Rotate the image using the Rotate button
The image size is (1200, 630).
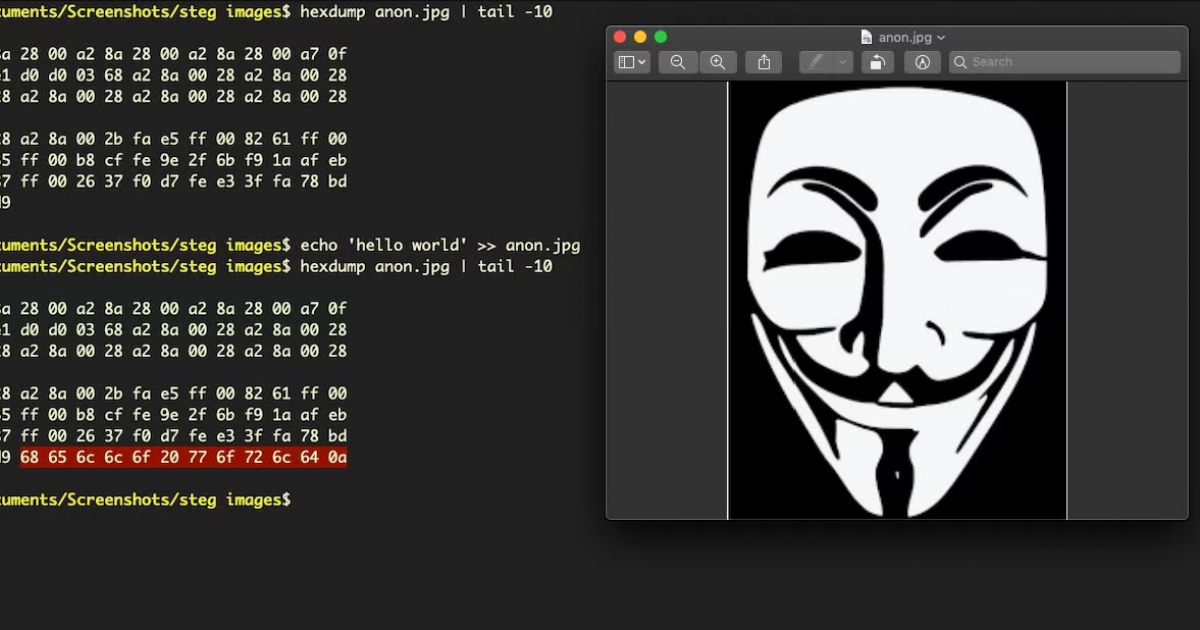tap(876, 62)
